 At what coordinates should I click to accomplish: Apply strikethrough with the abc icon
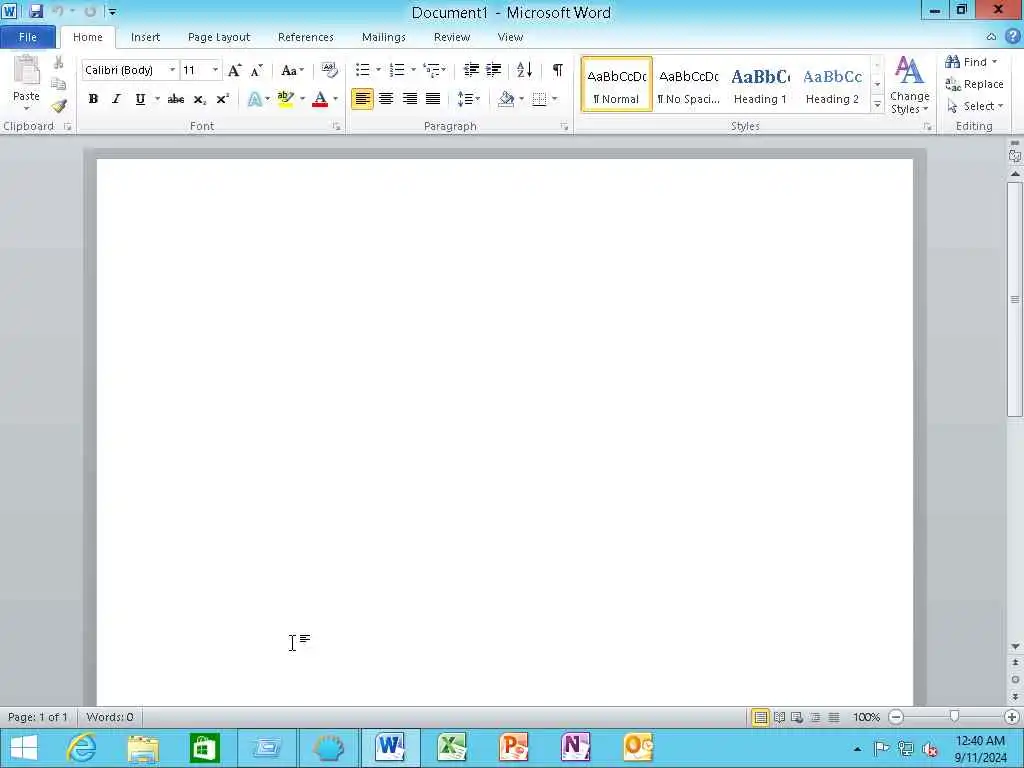(x=176, y=99)
